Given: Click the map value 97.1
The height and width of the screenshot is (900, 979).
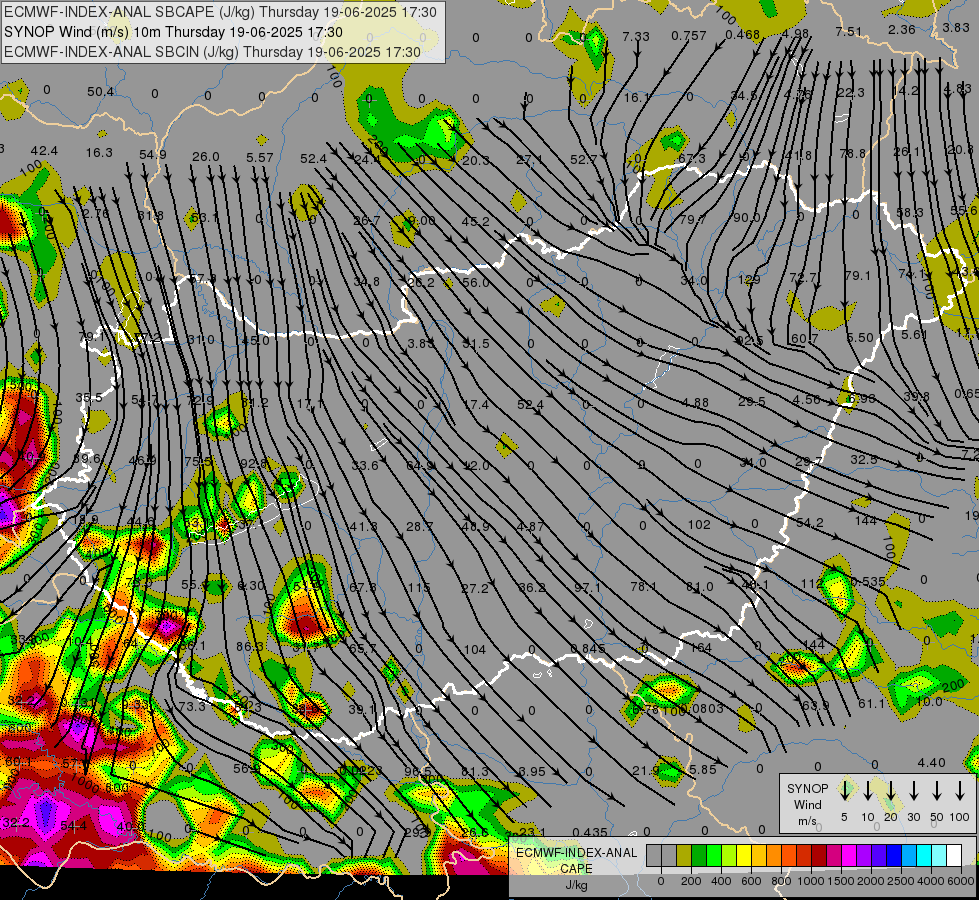Looking at the screenshot, I should [587, 588].
